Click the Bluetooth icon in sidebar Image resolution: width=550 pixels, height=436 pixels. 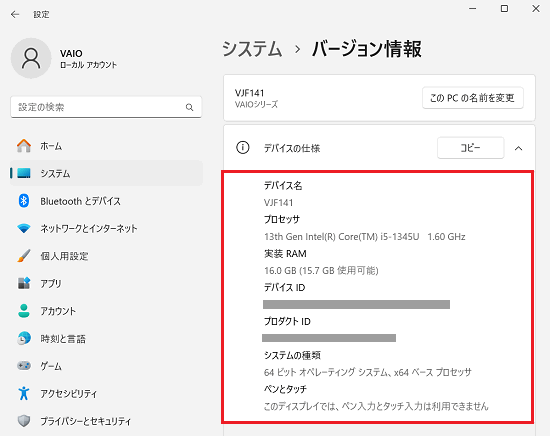click(24, 201)
